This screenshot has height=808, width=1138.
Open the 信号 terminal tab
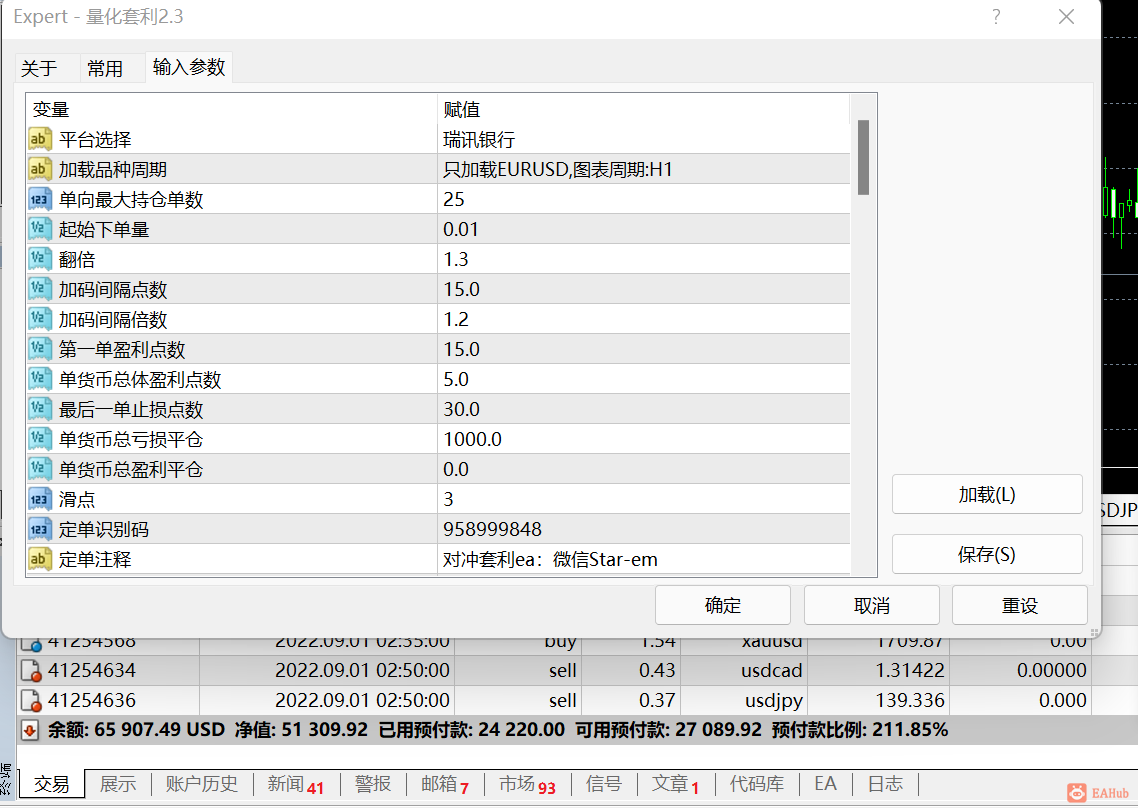click(x=604, y=784)
